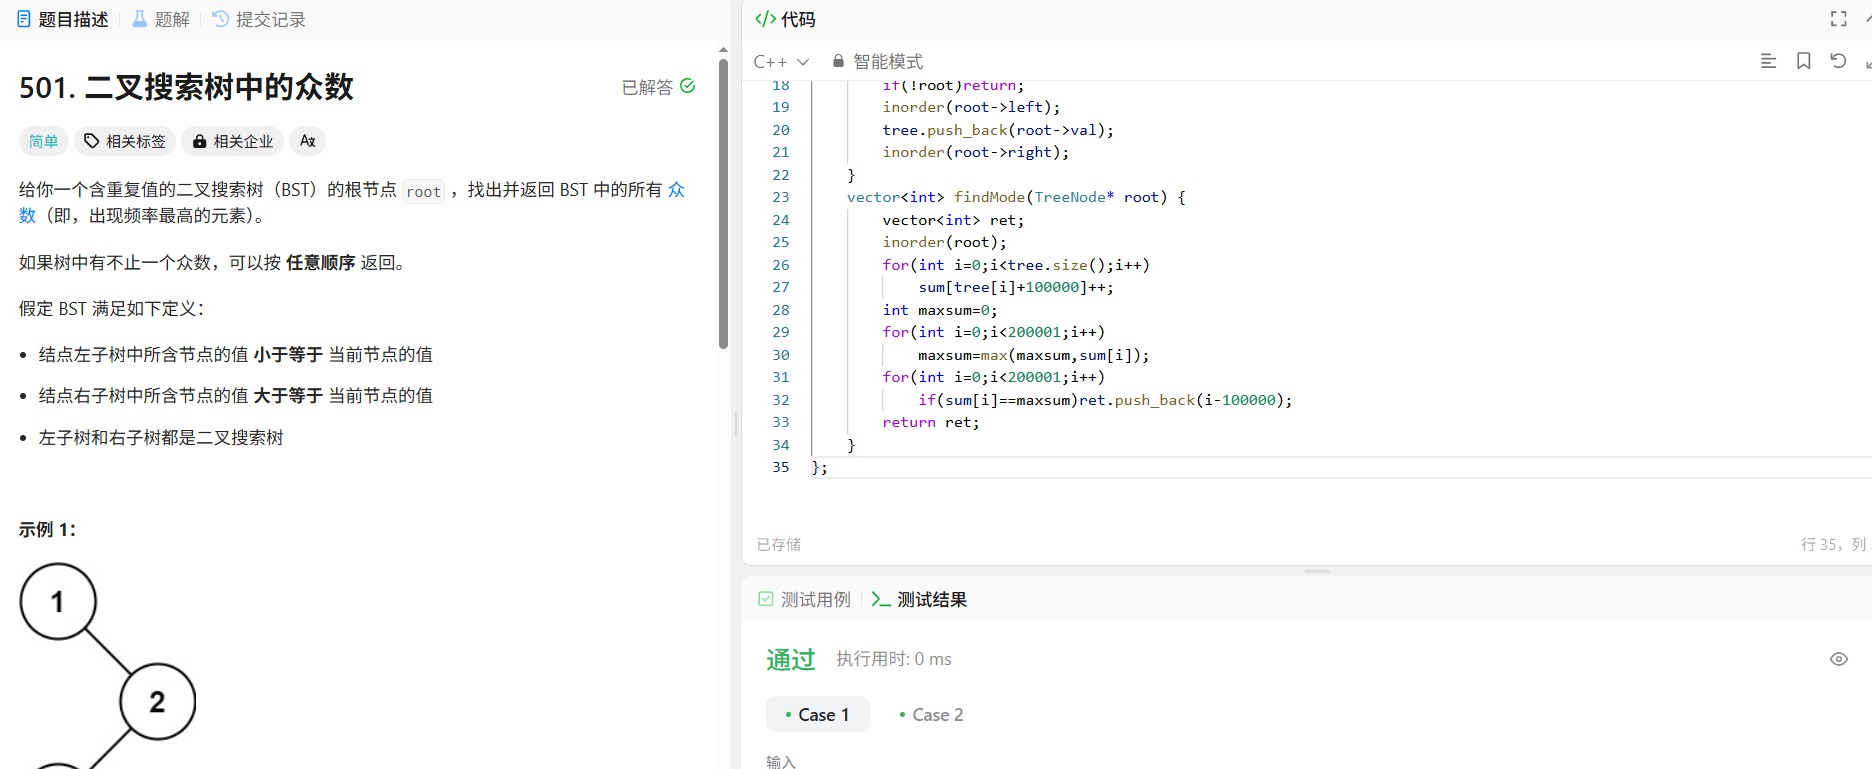Open 相关企业 locked button

(233, 141)
